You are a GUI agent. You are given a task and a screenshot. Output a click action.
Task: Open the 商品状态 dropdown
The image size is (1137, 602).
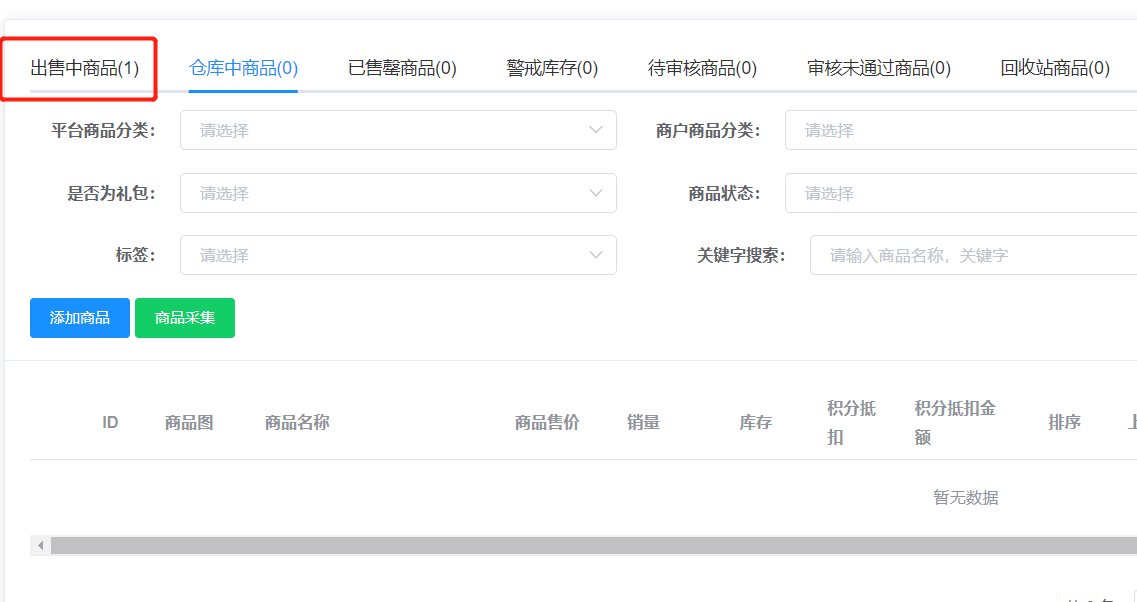click(x=960, y=193)
